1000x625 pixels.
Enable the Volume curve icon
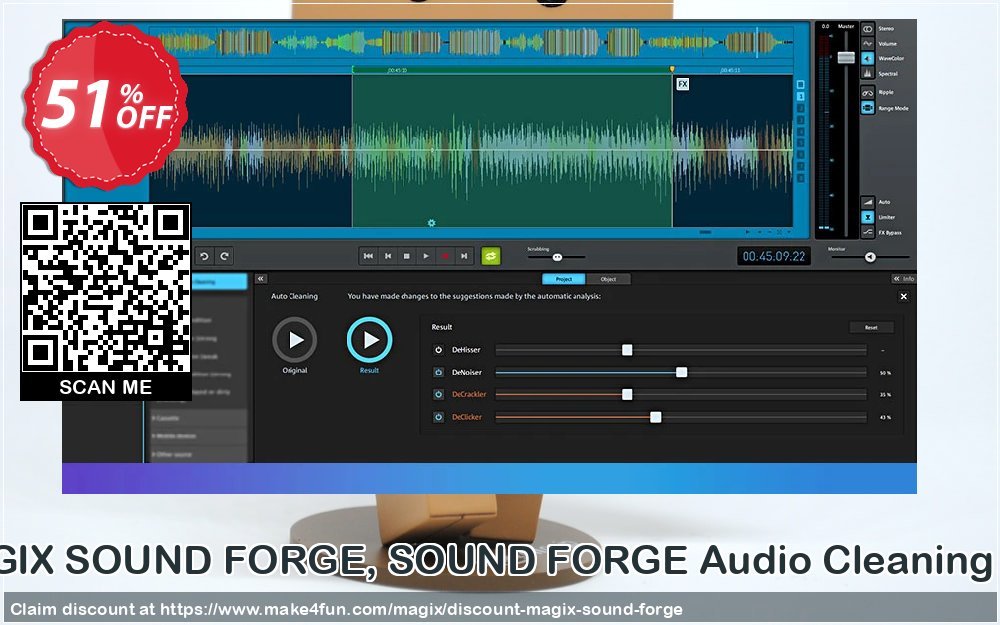pos(867,43)
